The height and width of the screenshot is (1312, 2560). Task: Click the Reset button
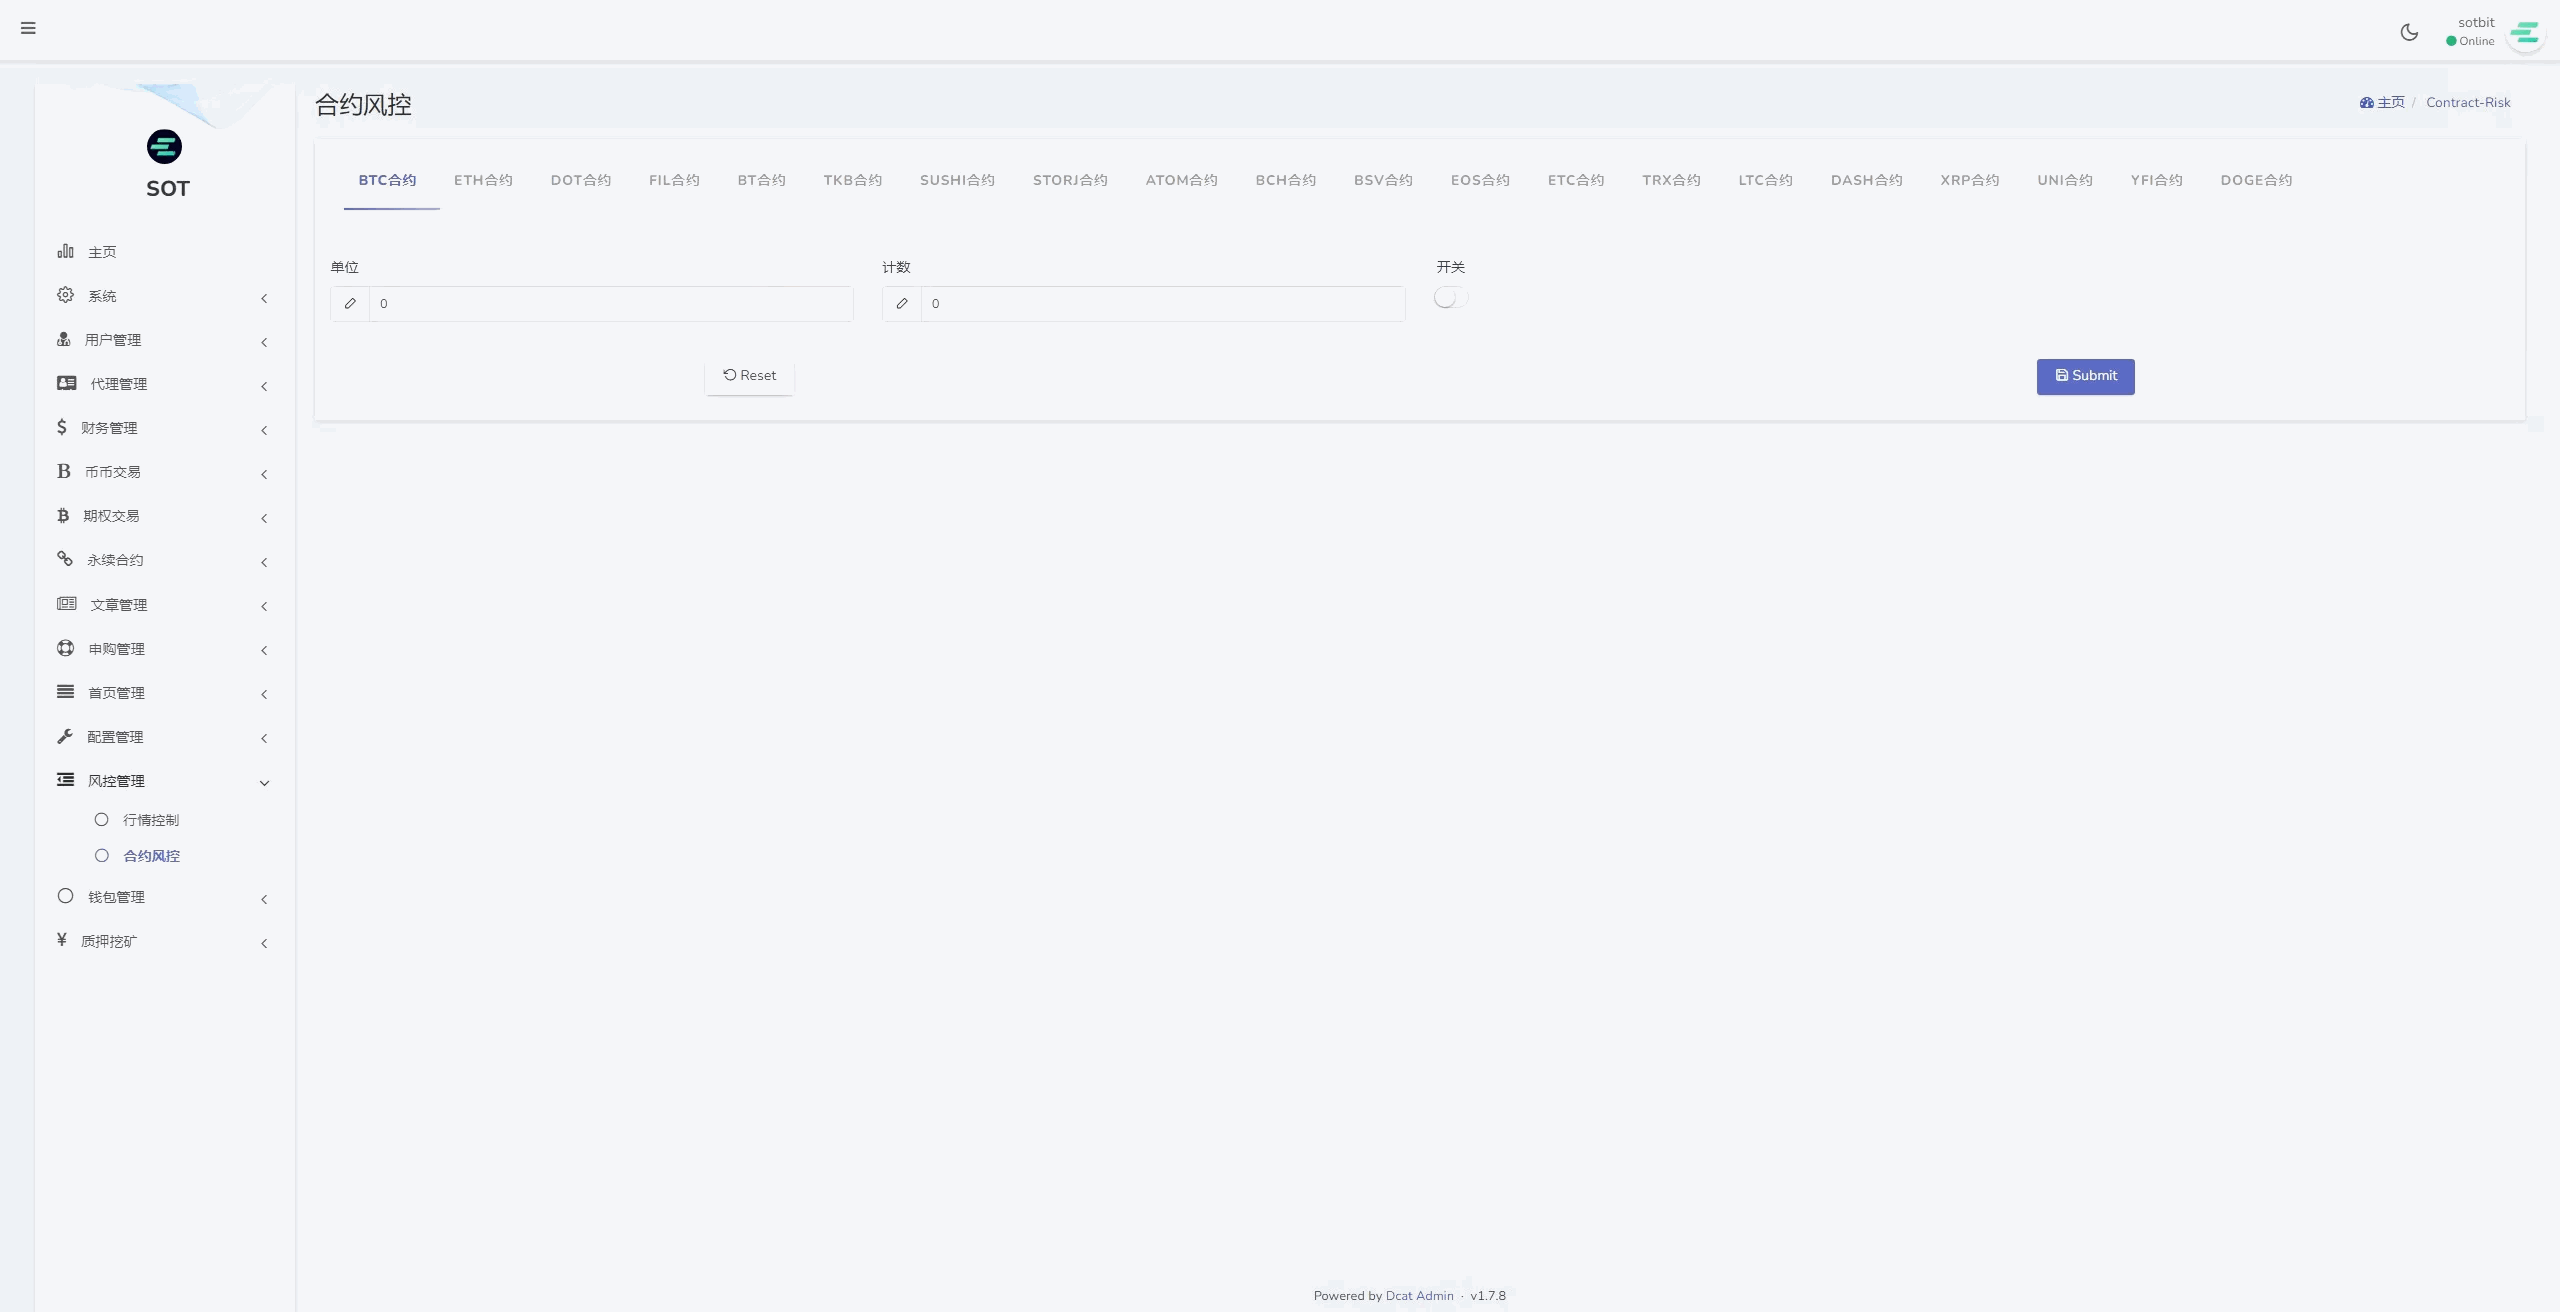(749, 376)
